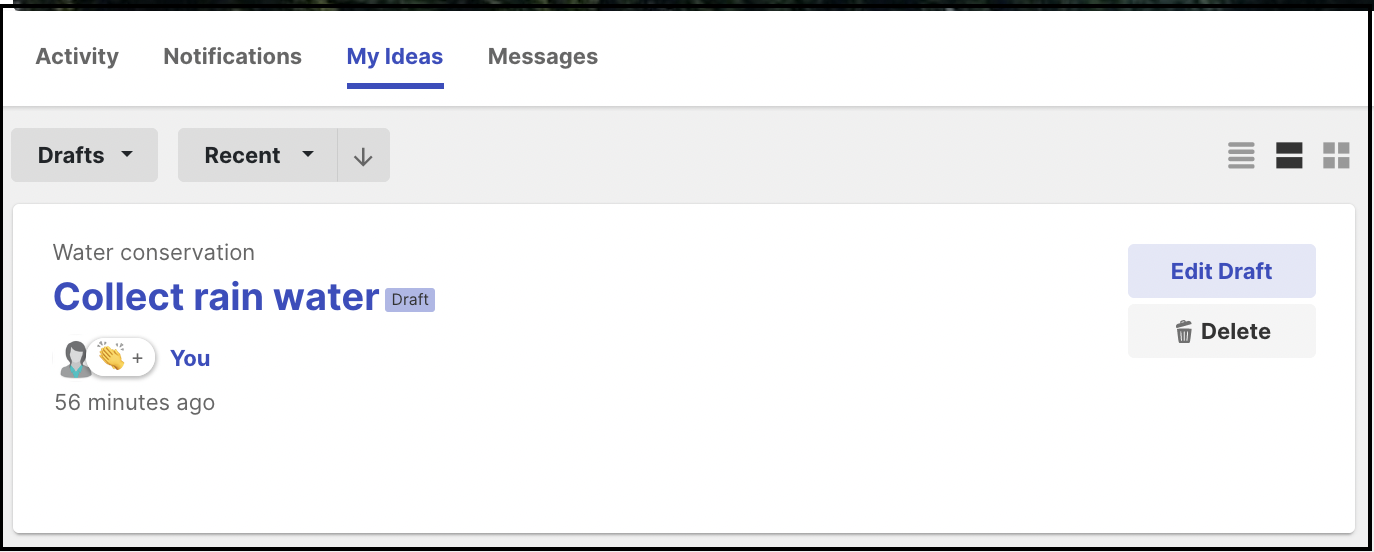Open the You author link
Image resolution: width=1374 pixels, height=552 pixels.
click(190, 358)
